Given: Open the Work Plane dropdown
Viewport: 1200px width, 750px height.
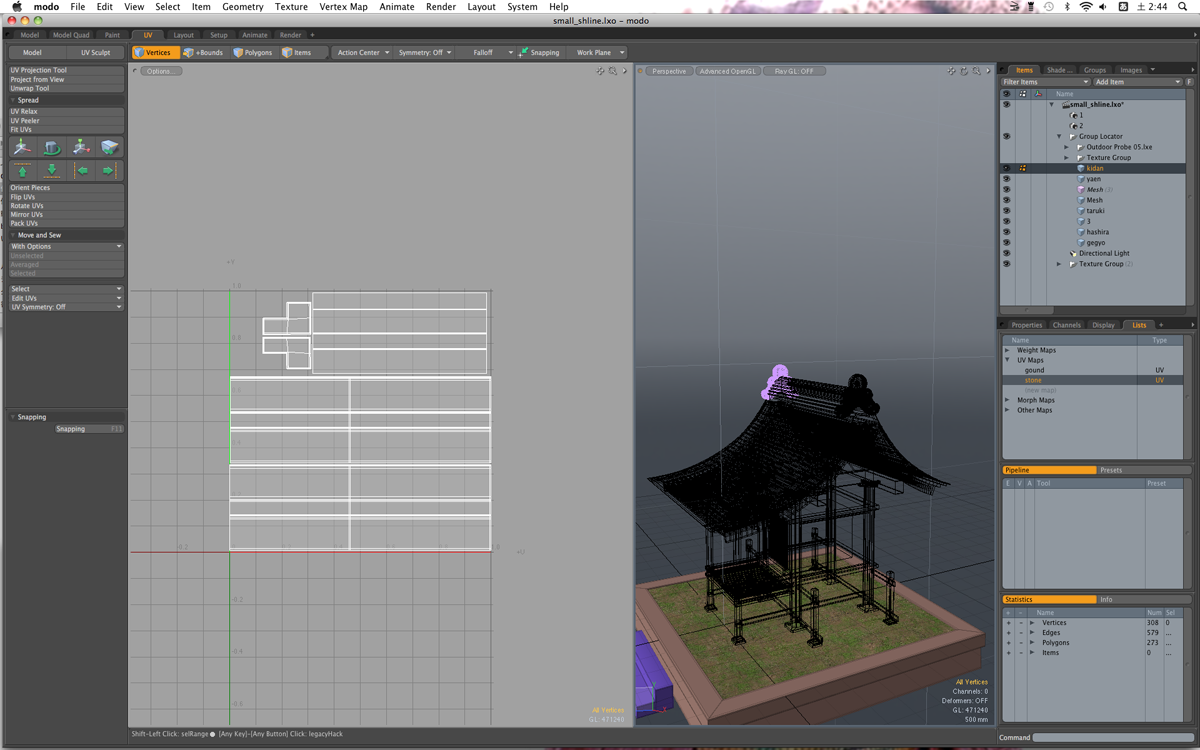Looking at the screenshot, I should pyautogui.click(x=598, y=52).
